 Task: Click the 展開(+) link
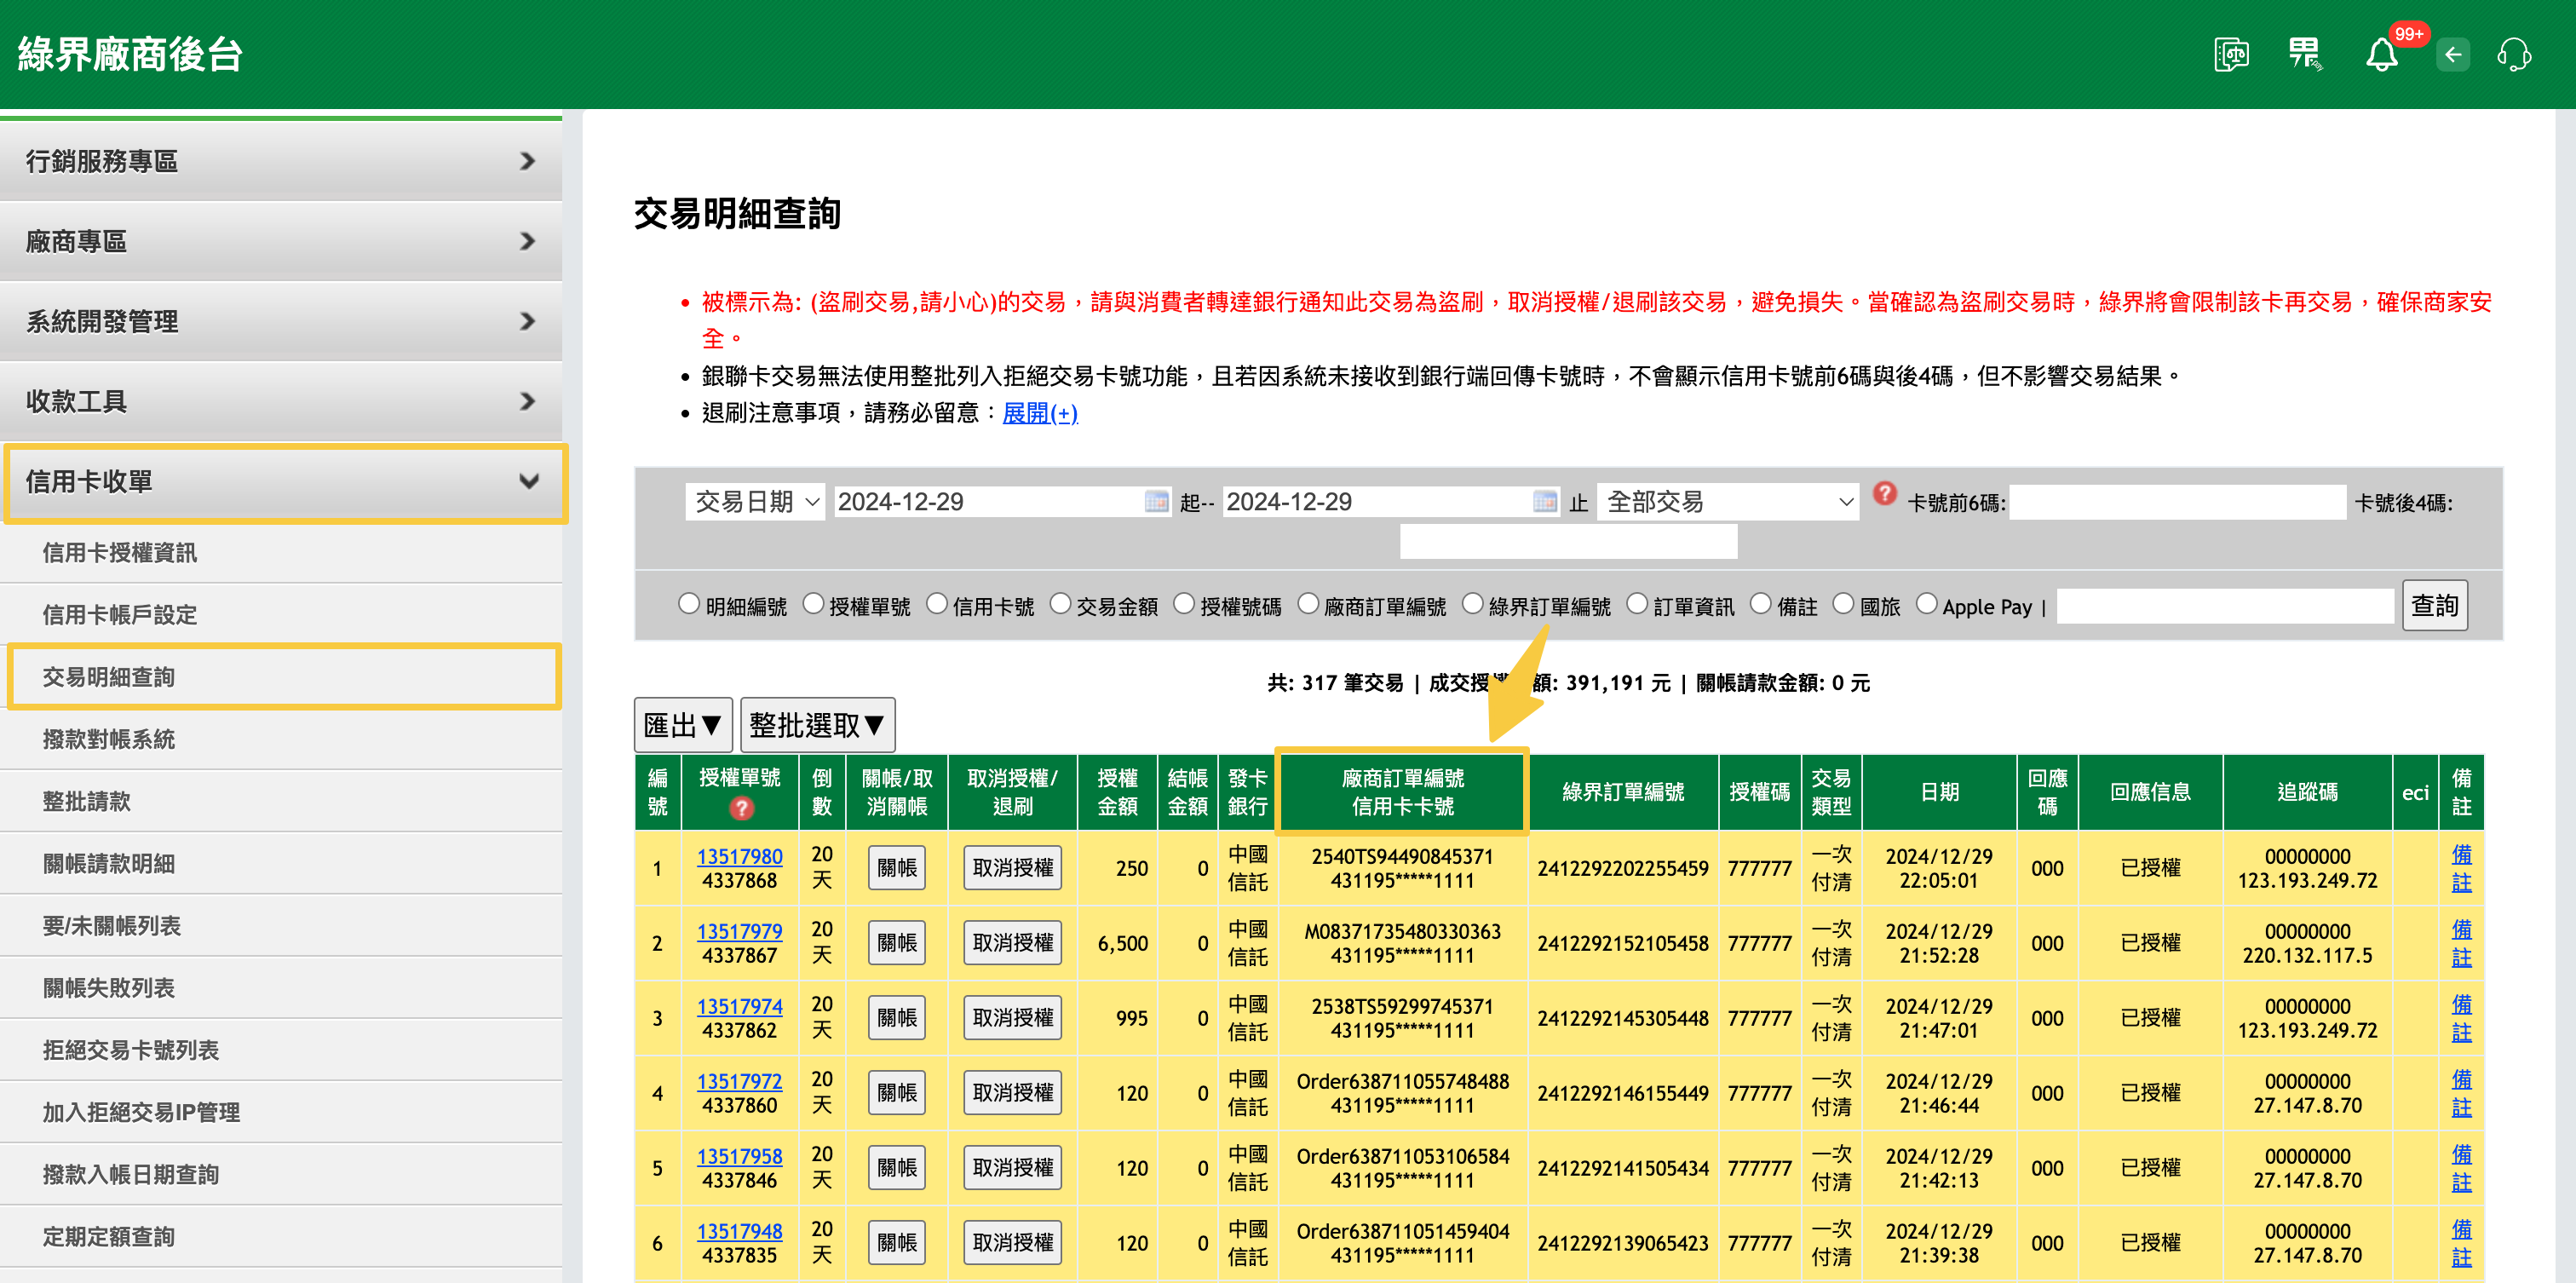1040,413
